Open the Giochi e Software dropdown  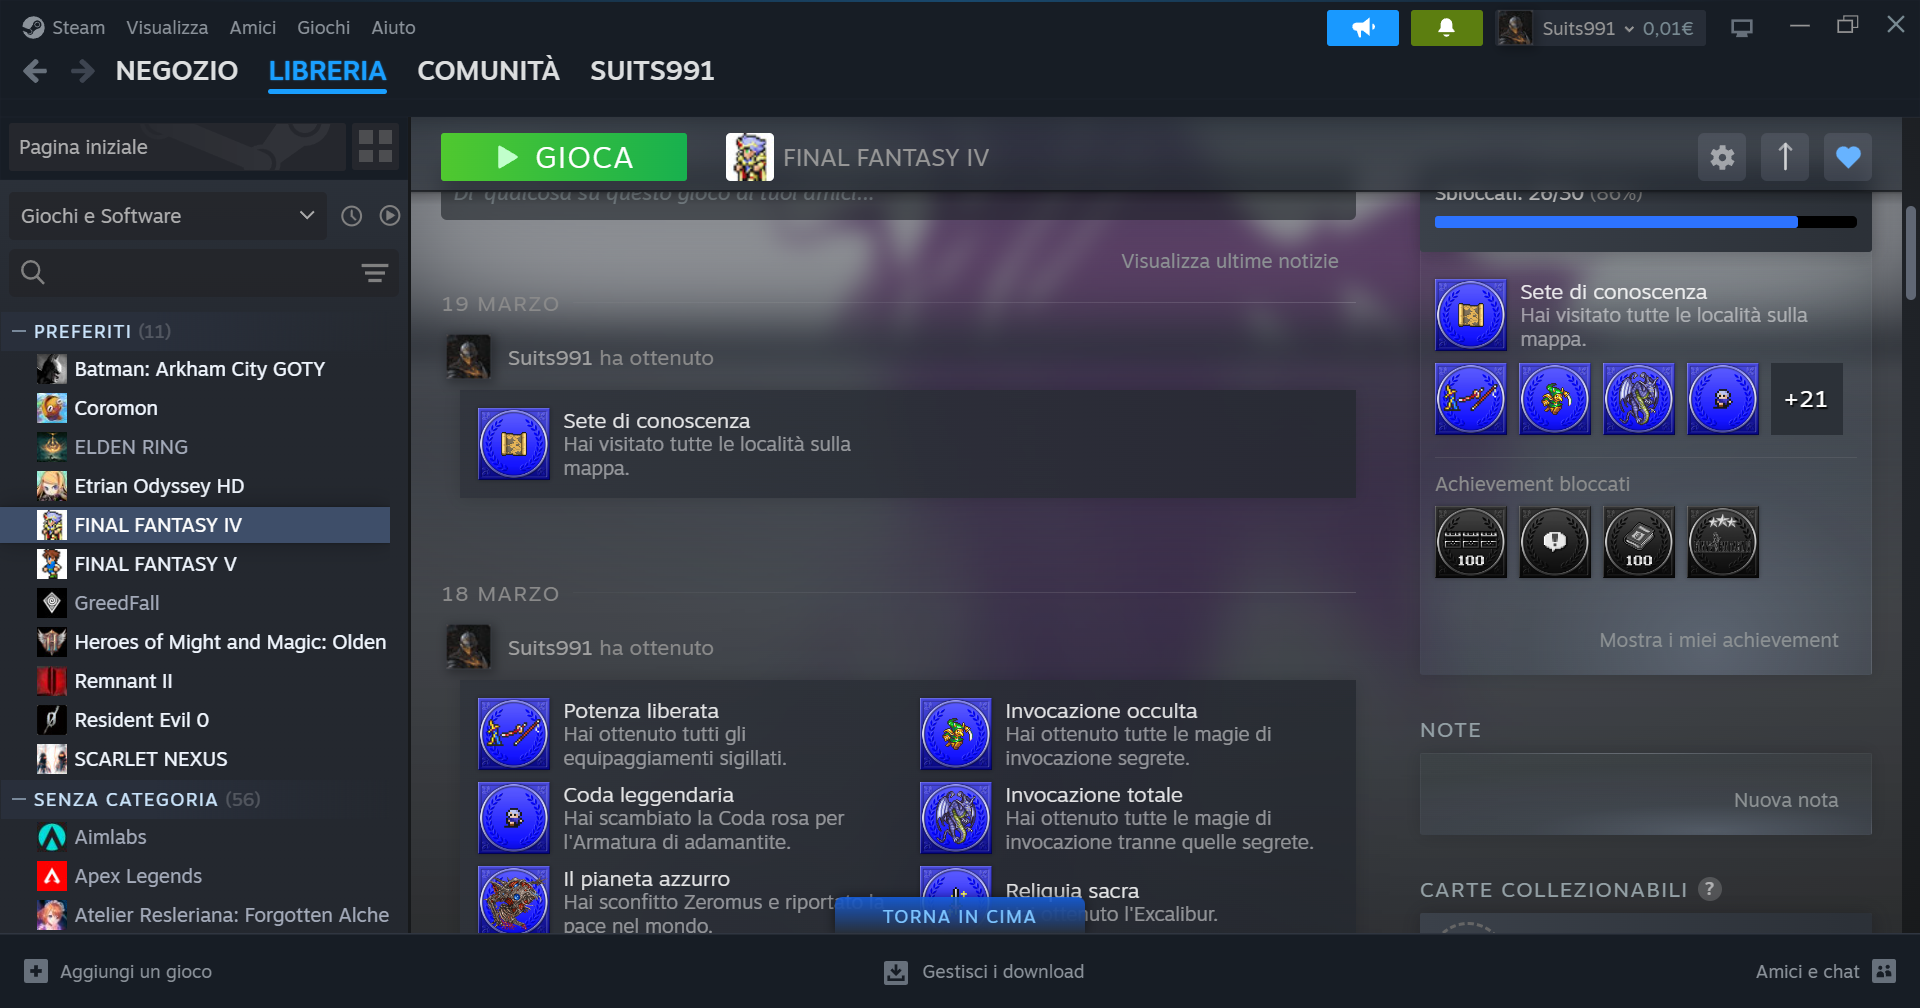point(168,216)
